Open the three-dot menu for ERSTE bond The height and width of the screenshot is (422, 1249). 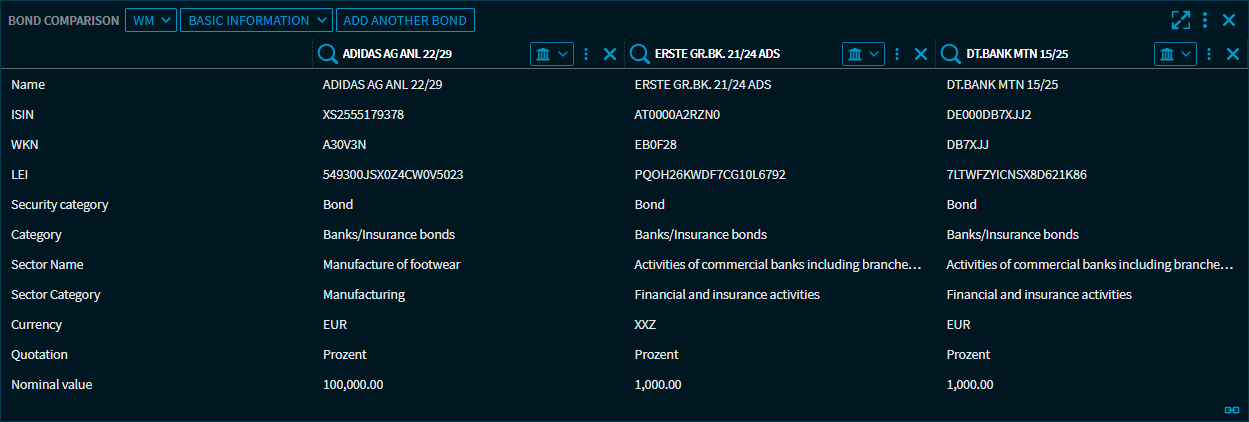(x=898, y=54)
